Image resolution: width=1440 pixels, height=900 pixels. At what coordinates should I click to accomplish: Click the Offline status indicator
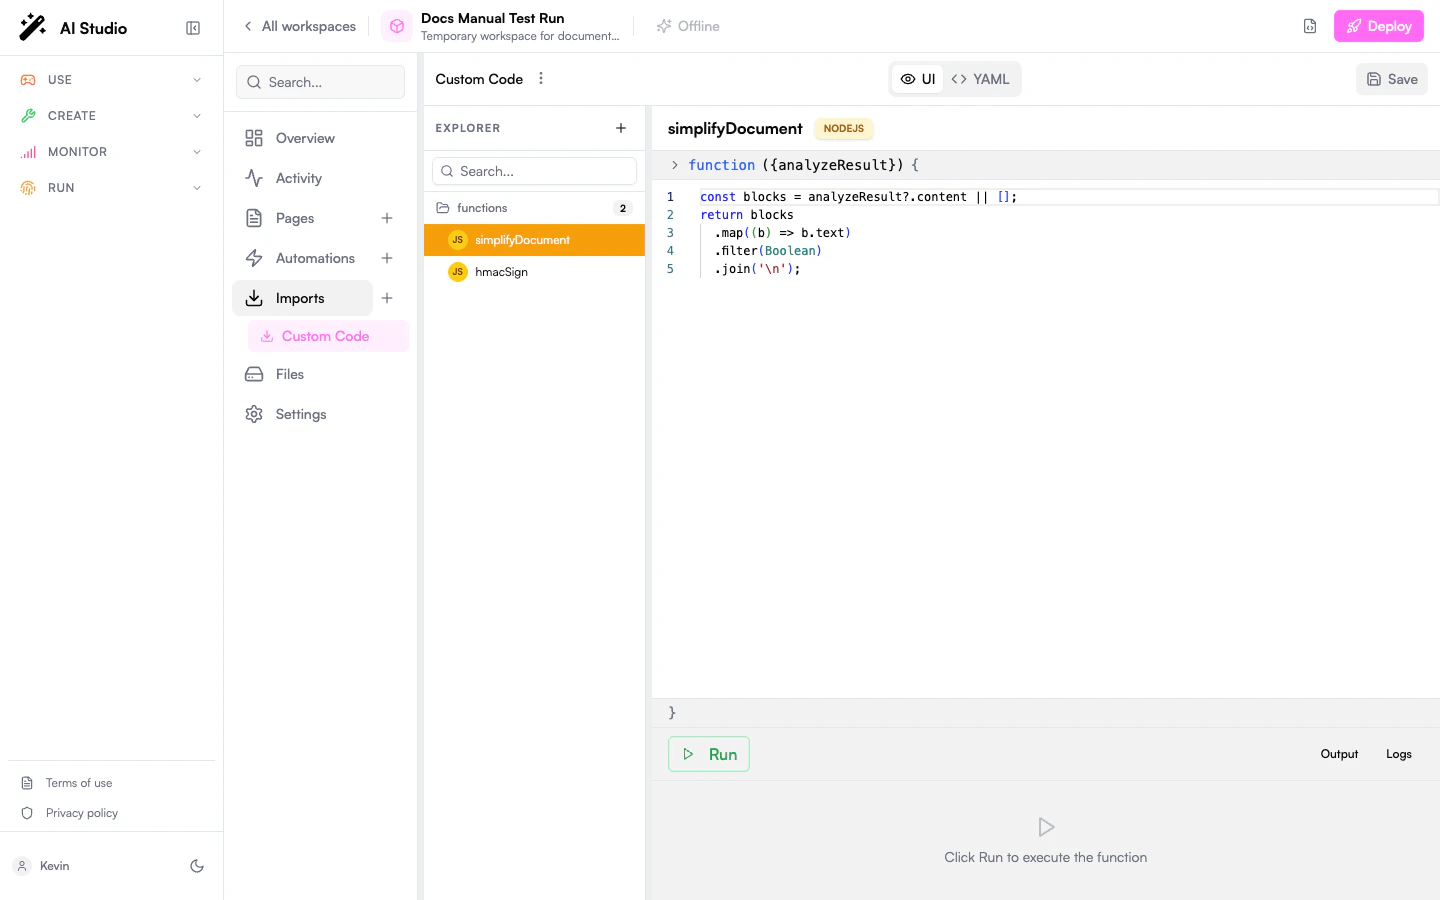[x=688, y=26]
